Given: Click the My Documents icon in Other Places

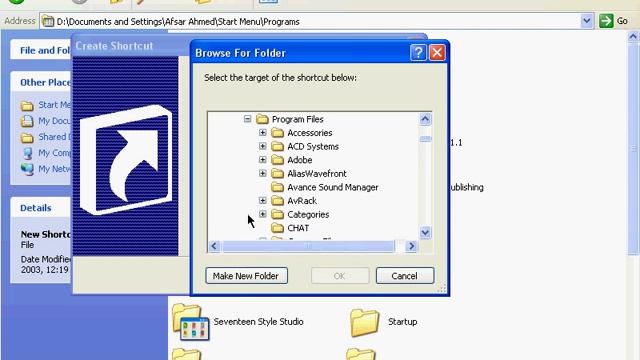Looking at the screenshot, I should point(27,121).
